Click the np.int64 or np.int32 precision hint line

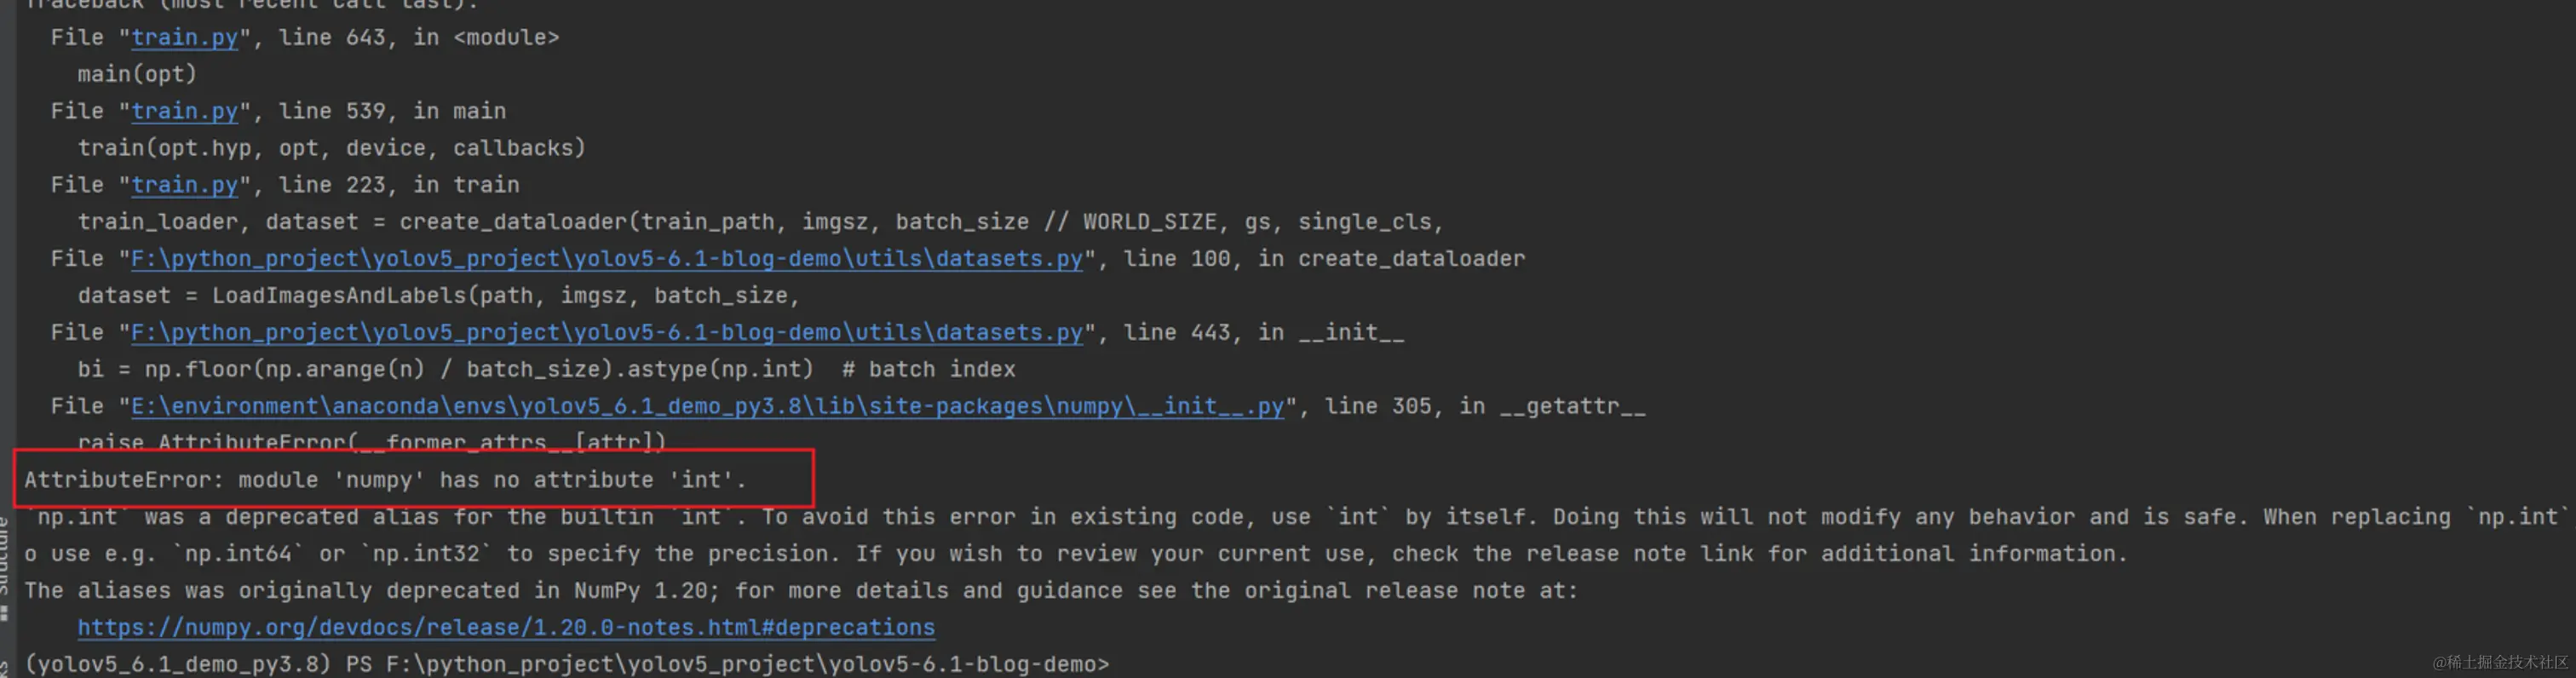coord(1075,554)
